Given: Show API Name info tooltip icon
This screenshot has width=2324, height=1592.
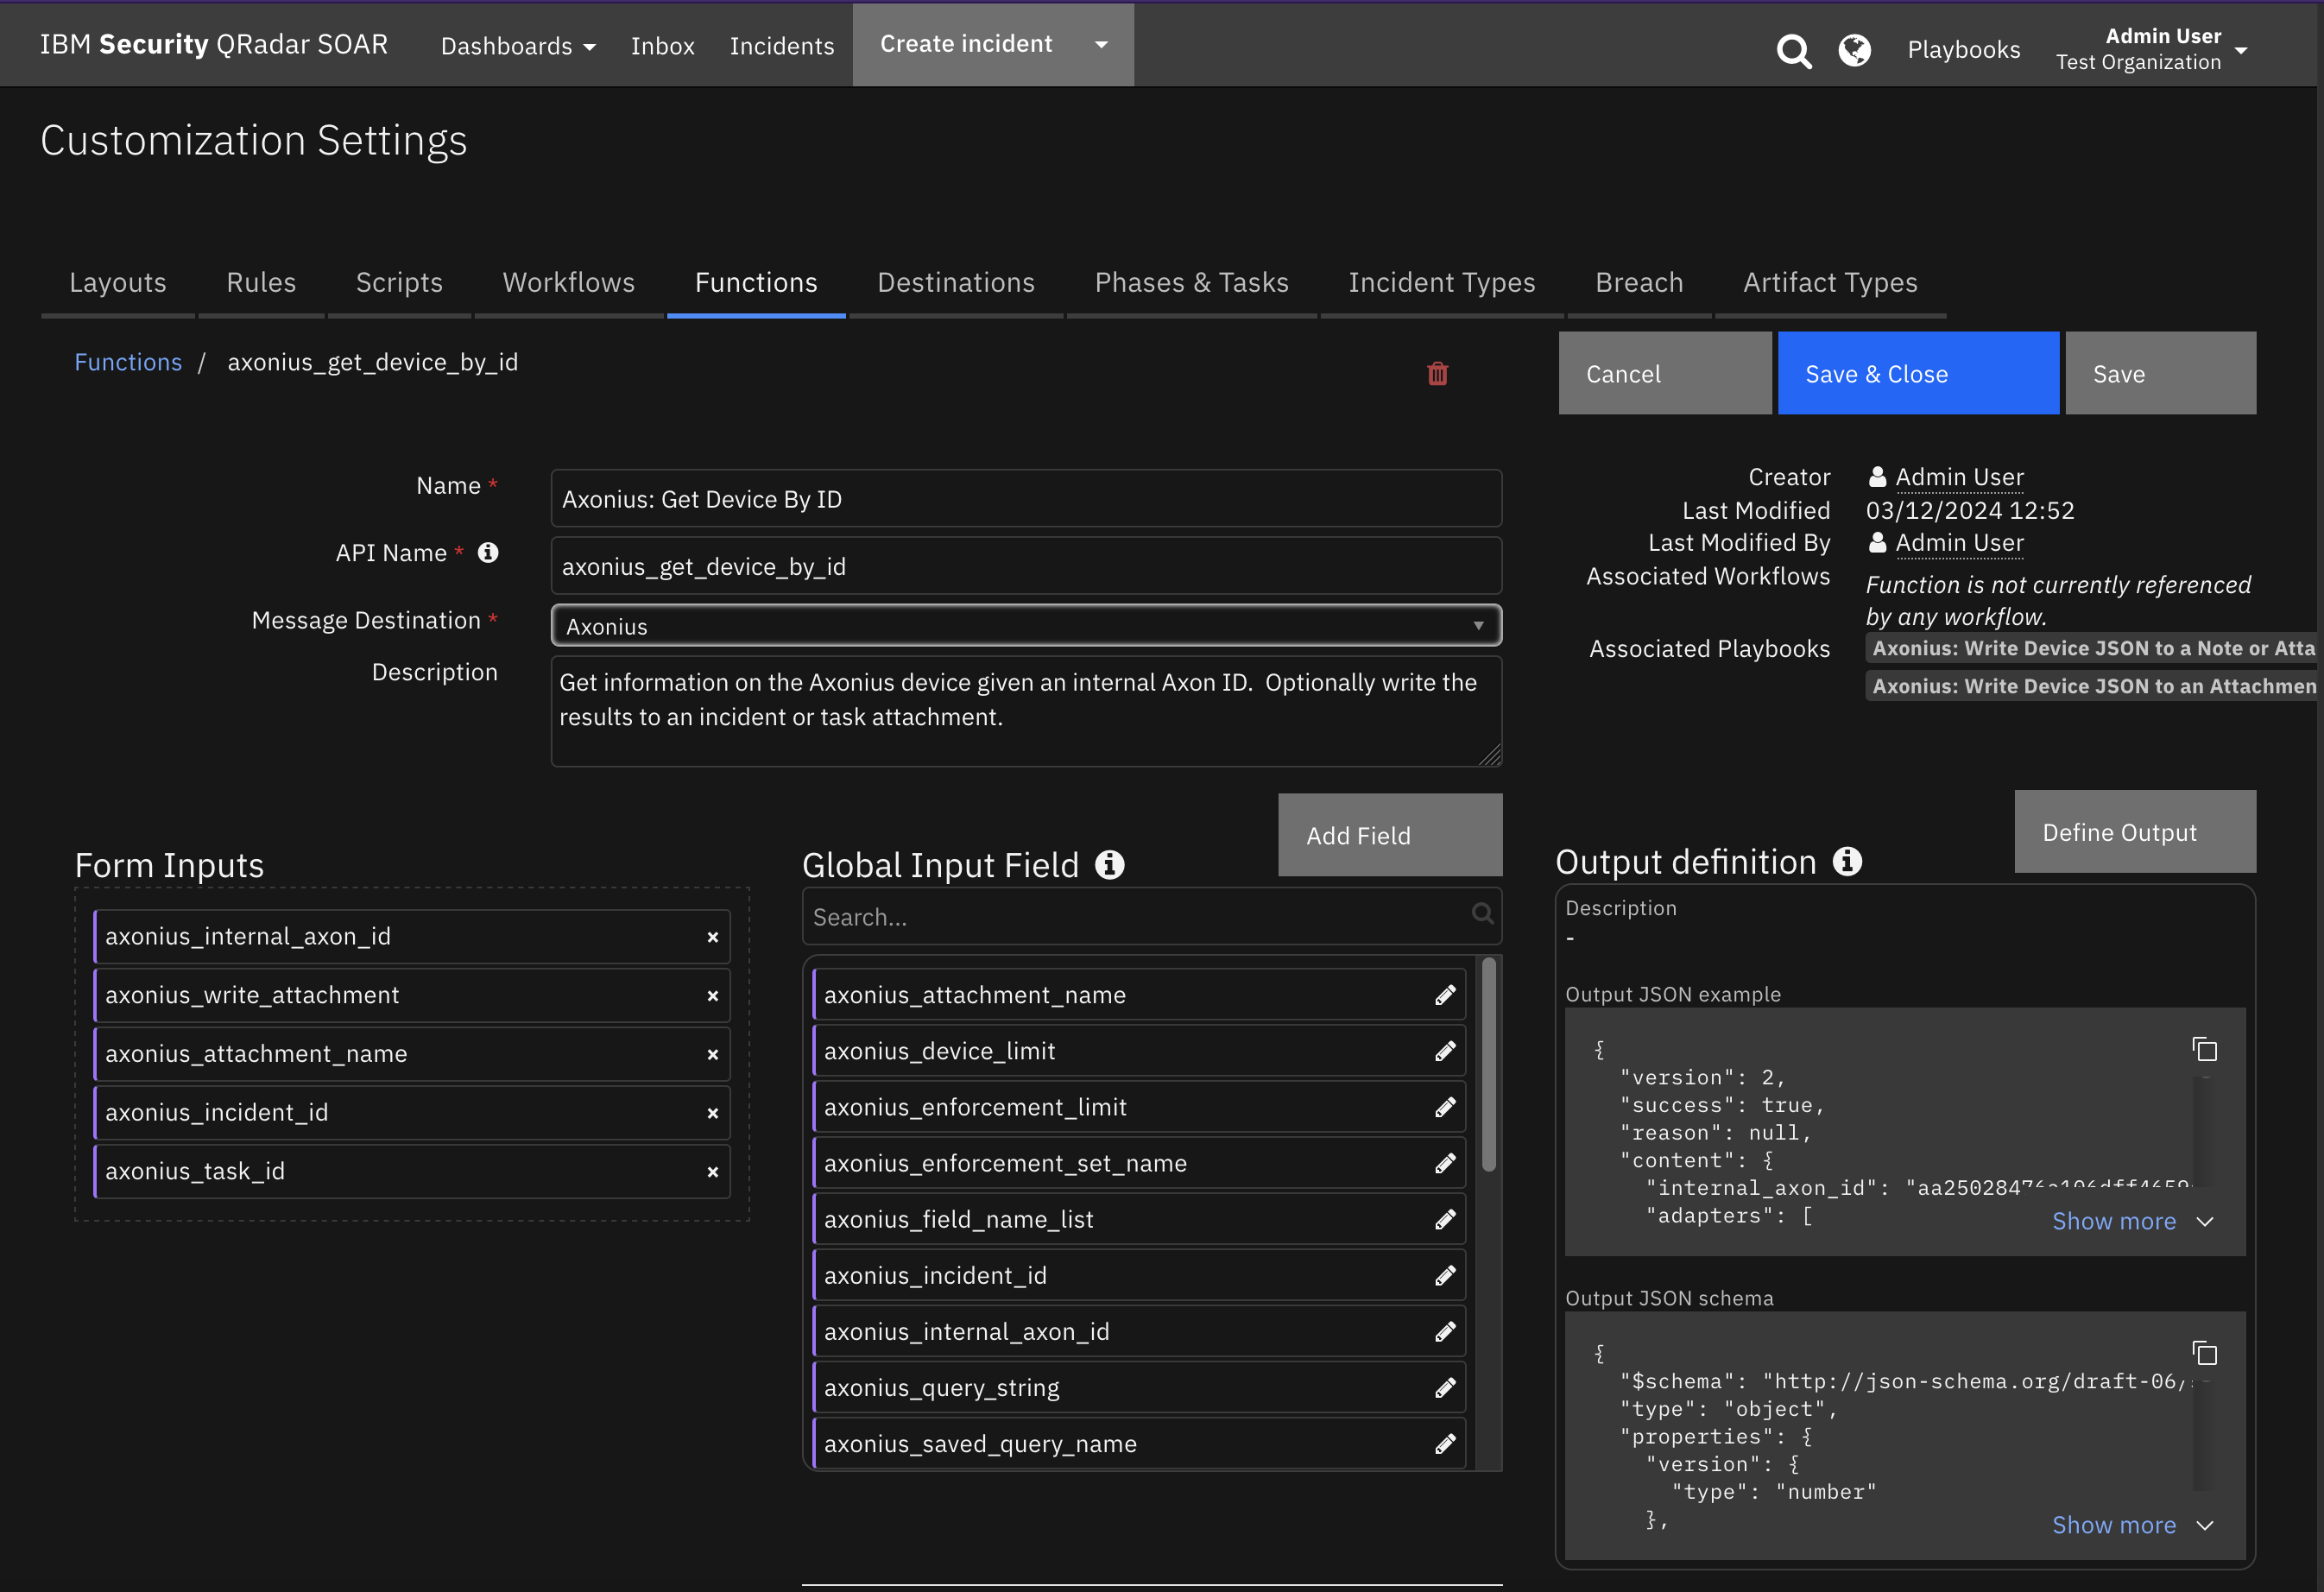Looking at the screenshot, I should 488,552.
